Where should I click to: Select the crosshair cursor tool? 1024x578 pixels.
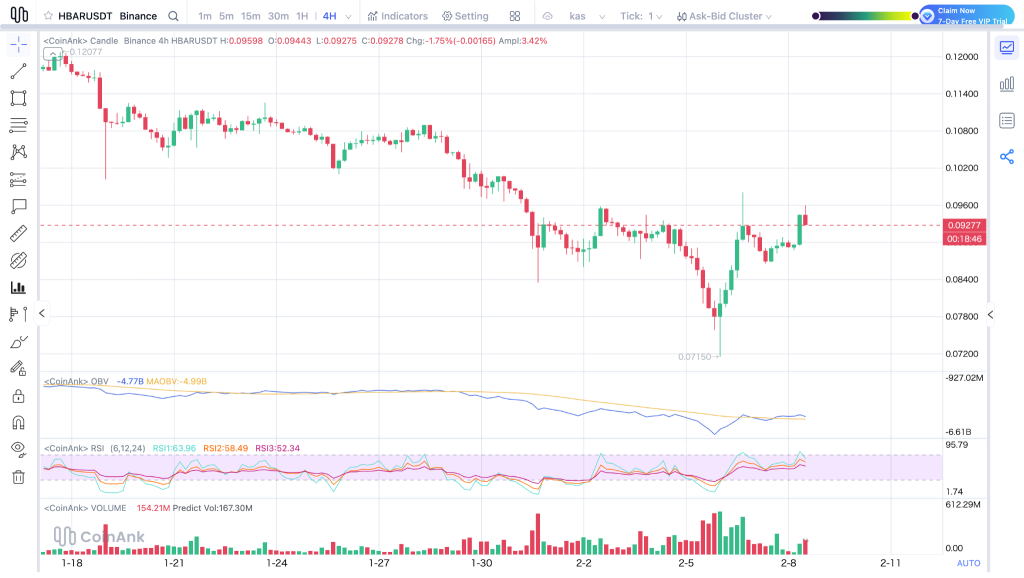click(x=18, y=42)
